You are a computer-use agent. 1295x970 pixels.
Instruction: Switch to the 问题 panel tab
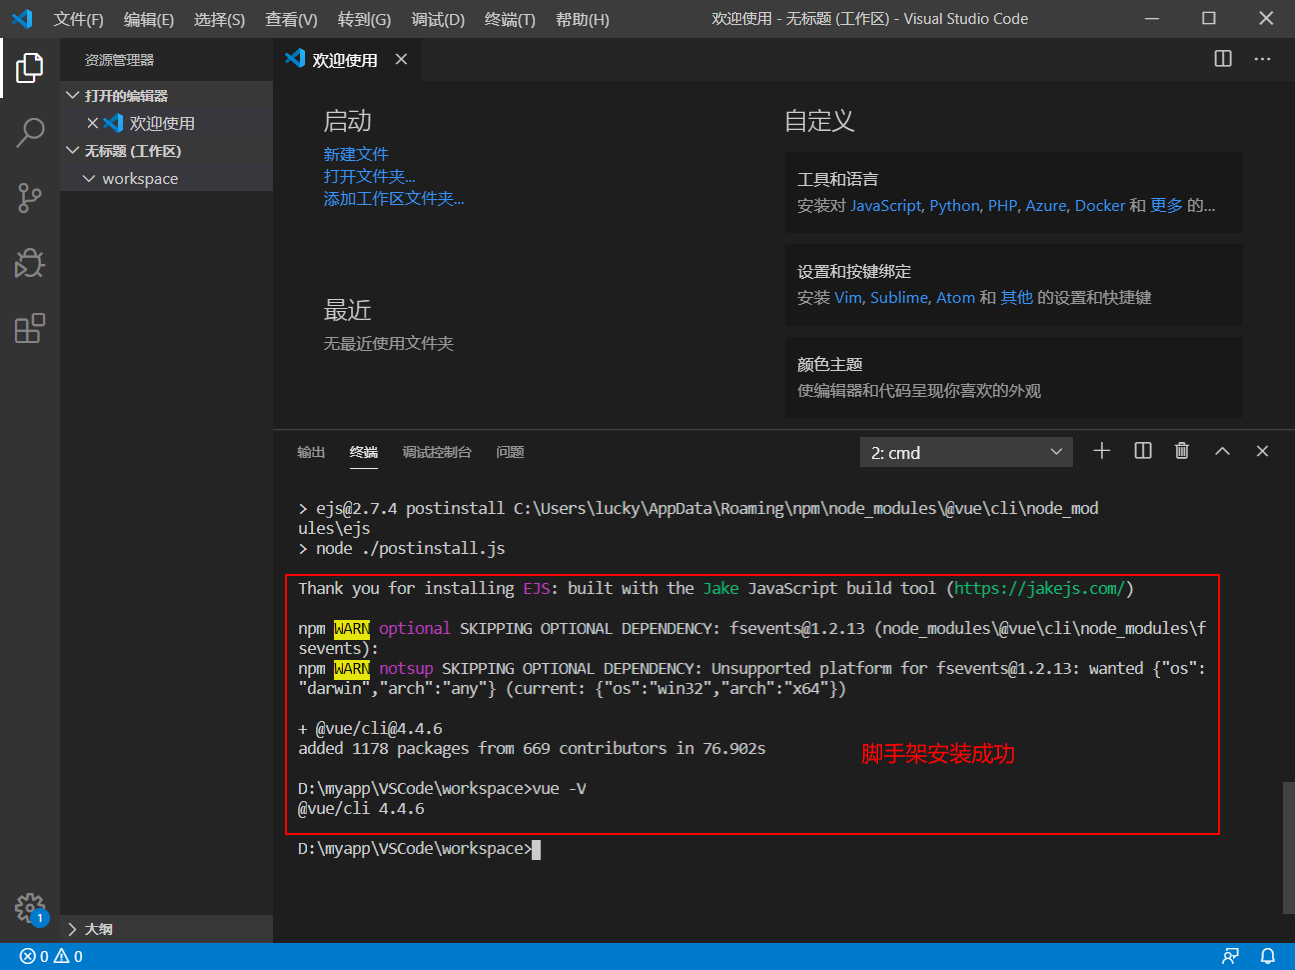pyautogui.click(x=510, y=452)
